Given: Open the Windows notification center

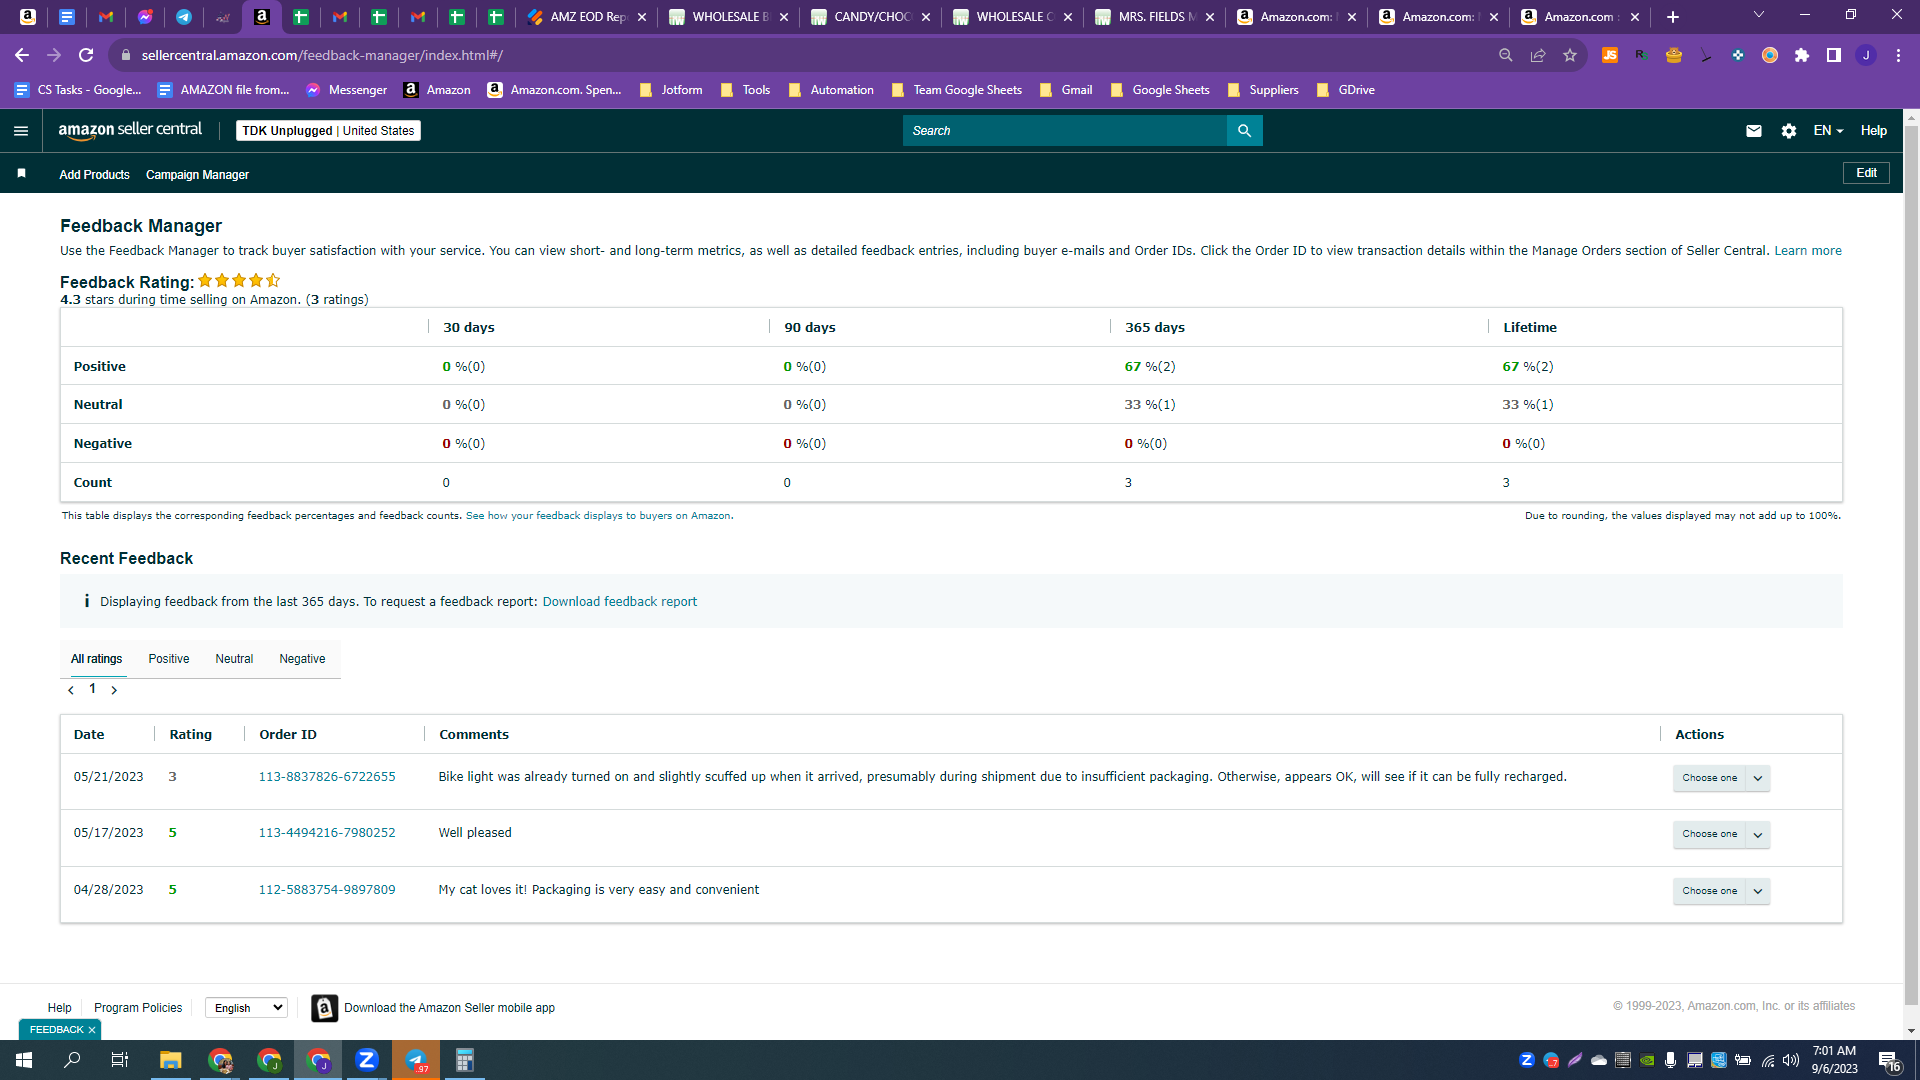Looking at the screenshot, I should [x=1889, y=1061].
